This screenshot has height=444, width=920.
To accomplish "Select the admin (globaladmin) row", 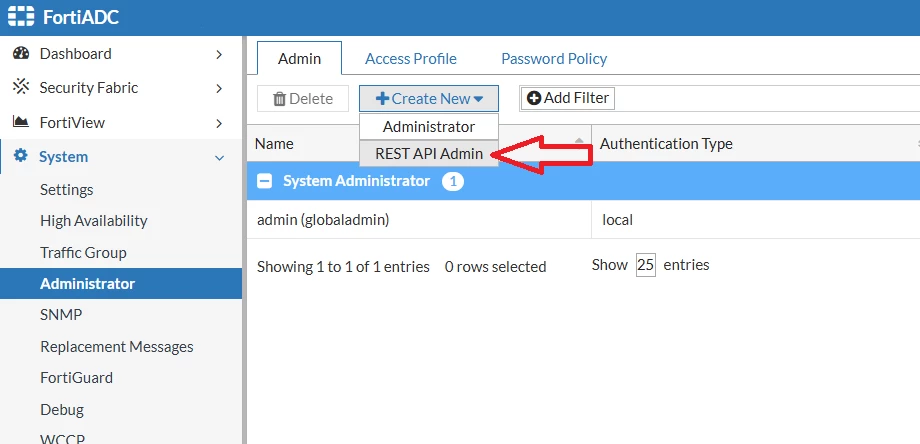I will [x=583, y=220].
